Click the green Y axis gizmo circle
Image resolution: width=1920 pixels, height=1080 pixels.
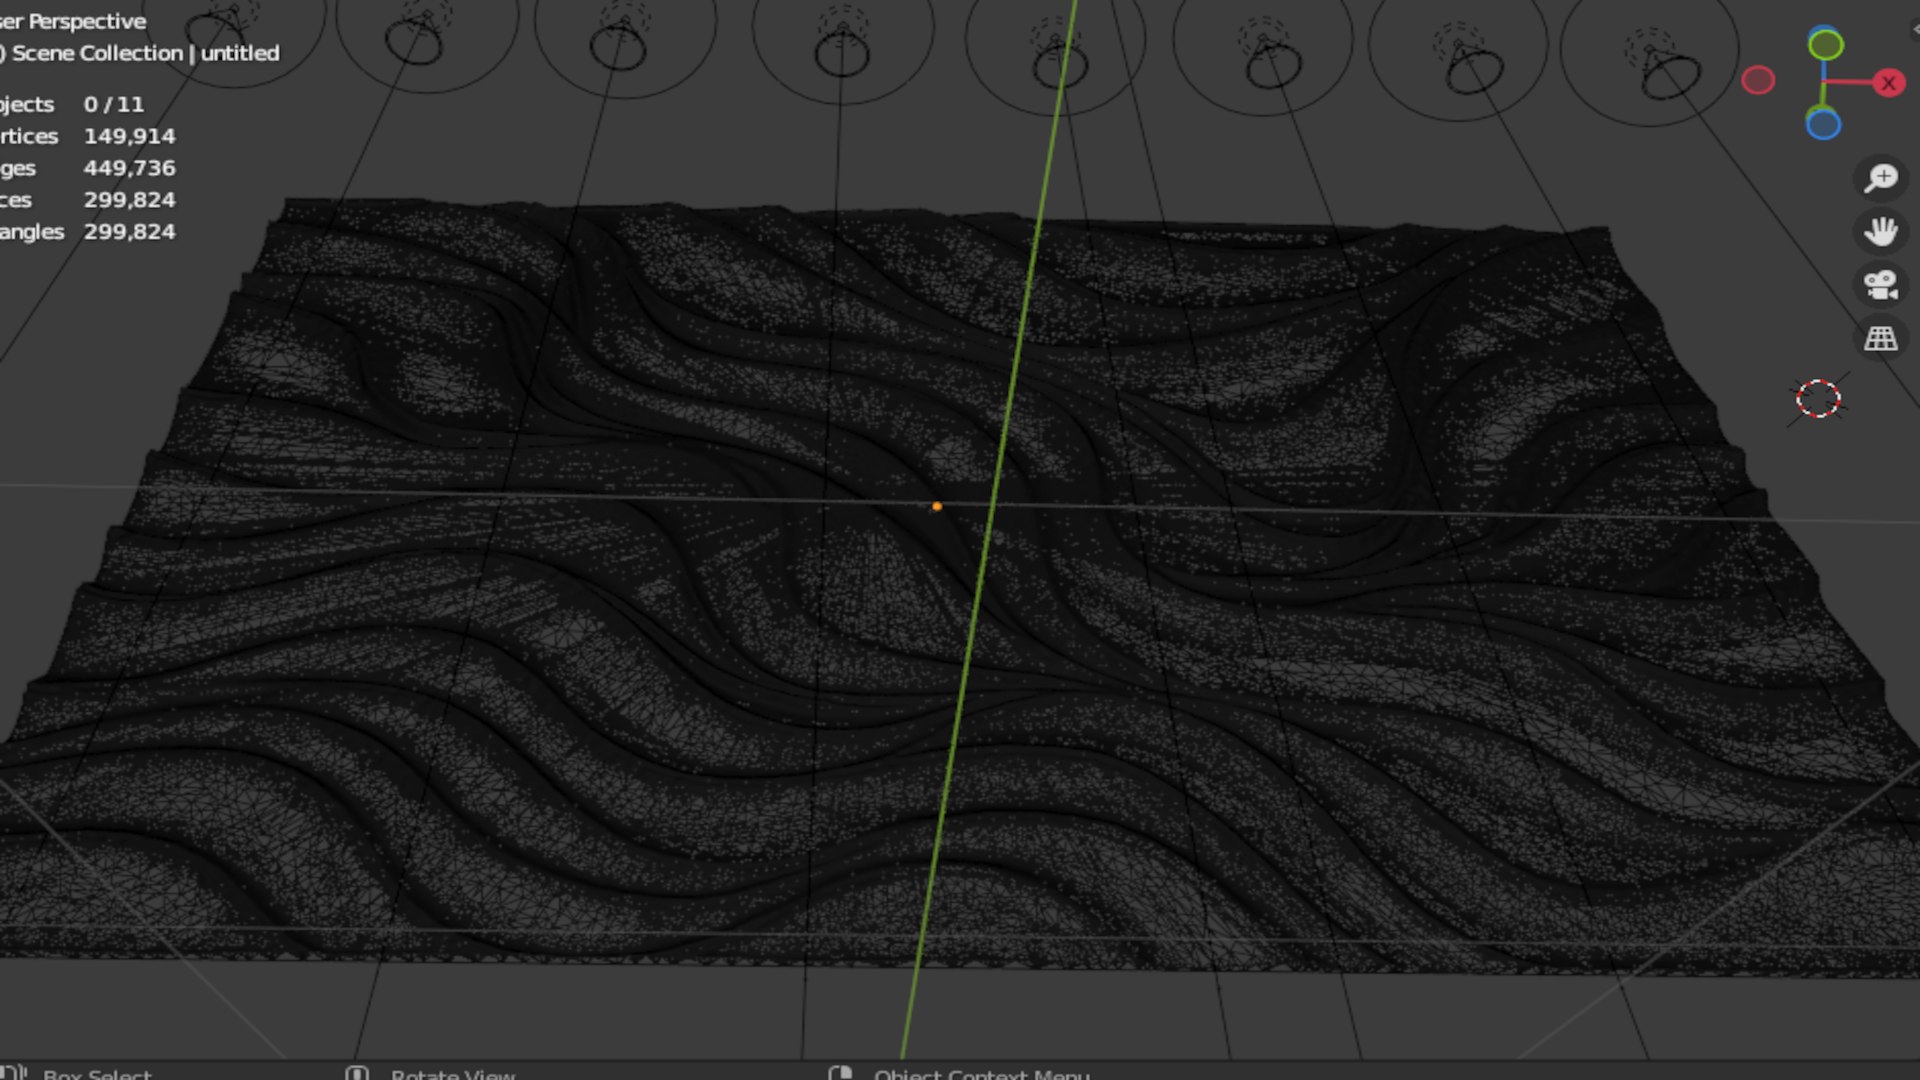(x=1825, y=45)
